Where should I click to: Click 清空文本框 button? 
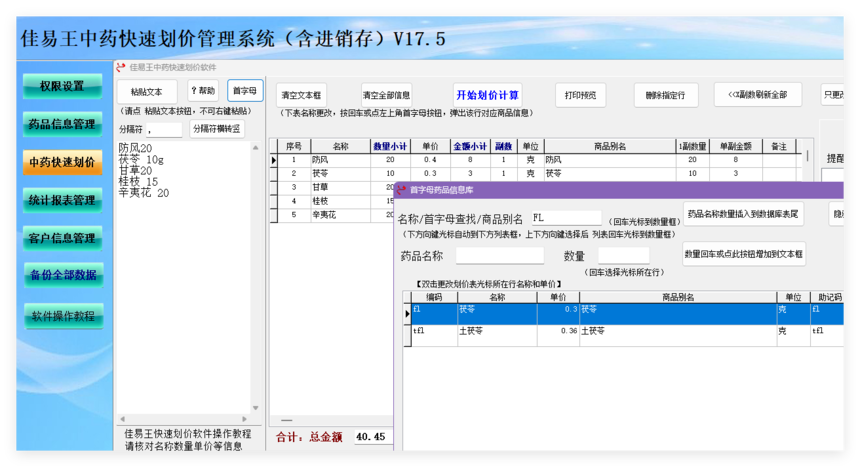coord(301,95)
